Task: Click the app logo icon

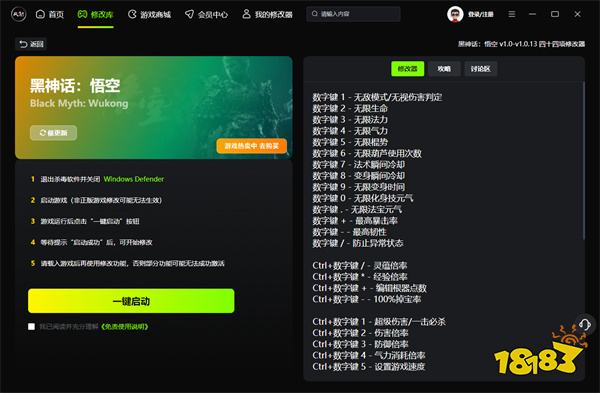Action: [x=18, y=15]
